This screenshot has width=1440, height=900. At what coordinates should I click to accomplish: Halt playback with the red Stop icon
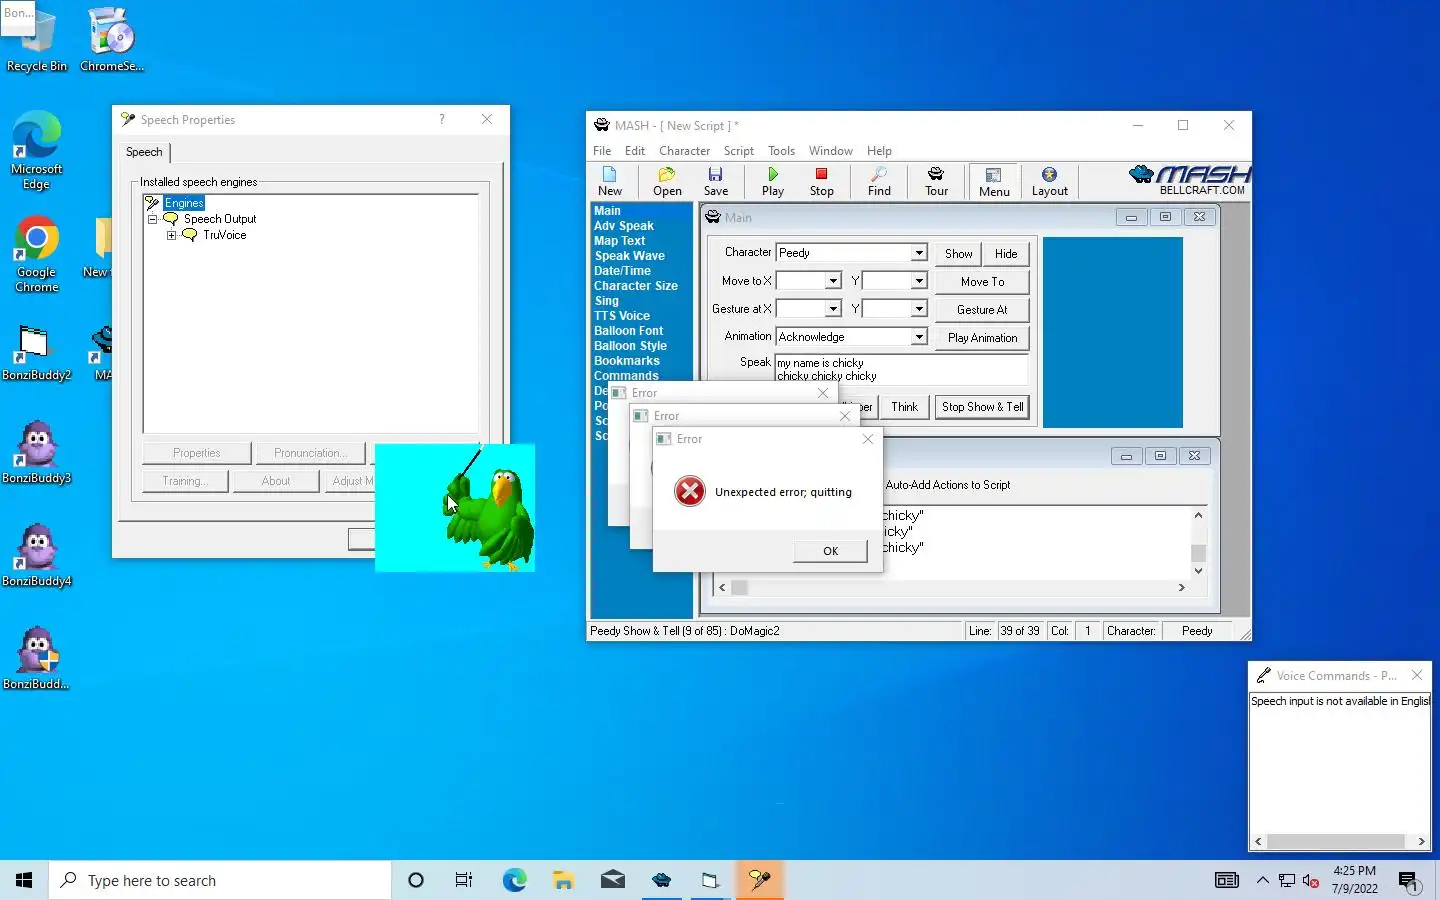click(822, 181)
